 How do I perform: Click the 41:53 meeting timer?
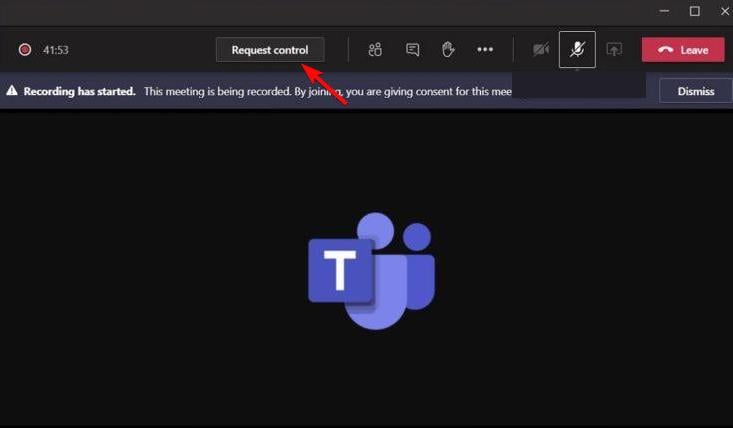click(55, 50)
